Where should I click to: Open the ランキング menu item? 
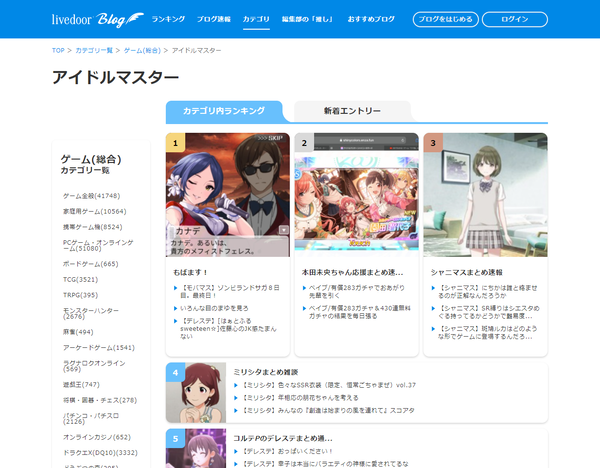click(168, 19)
